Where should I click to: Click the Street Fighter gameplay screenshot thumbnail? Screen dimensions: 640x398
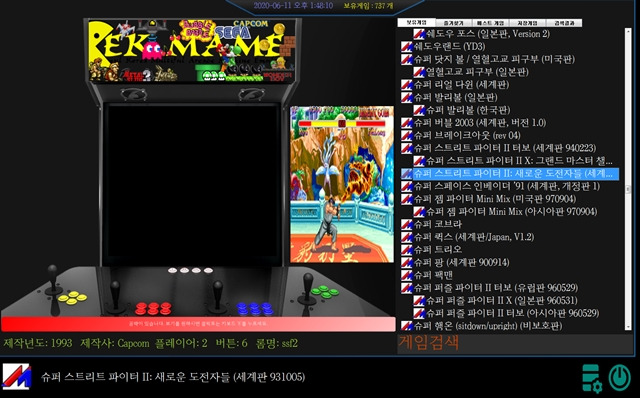pyautogui.click(x=342, y=184)
